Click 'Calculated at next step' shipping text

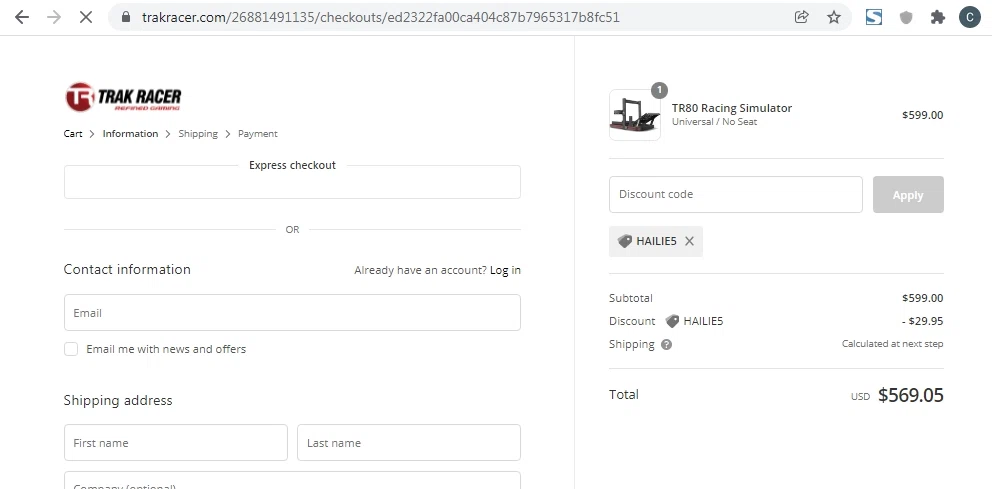(893, 344)
